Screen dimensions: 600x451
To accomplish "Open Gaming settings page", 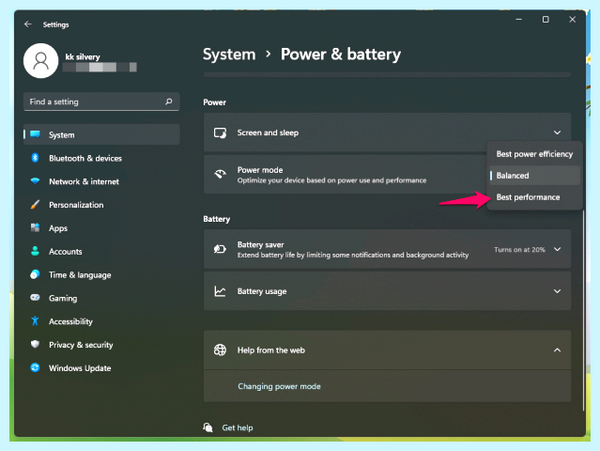I will [x=101, y=298].
